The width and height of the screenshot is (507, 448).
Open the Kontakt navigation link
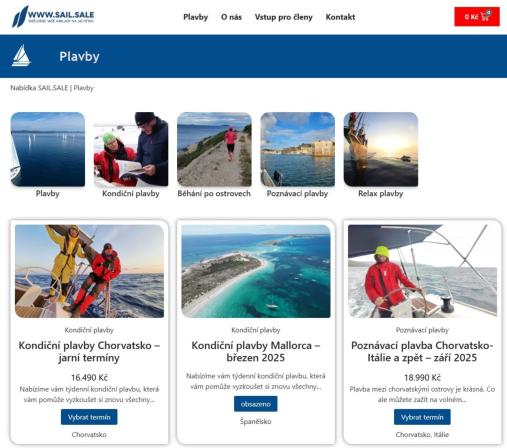click(x=340, y=17)
